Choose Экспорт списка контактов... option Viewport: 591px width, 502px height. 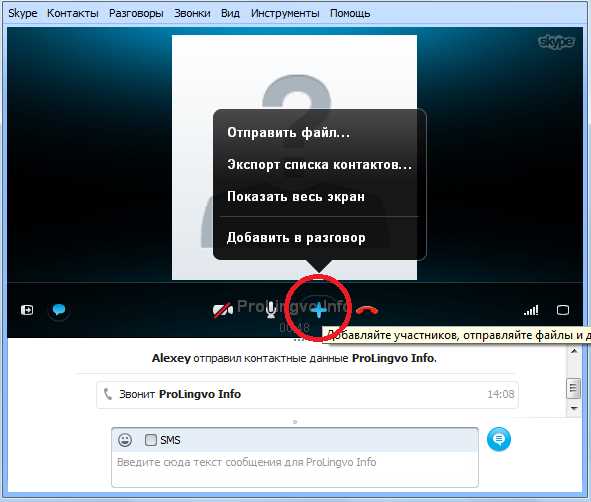tap(319, 165)
